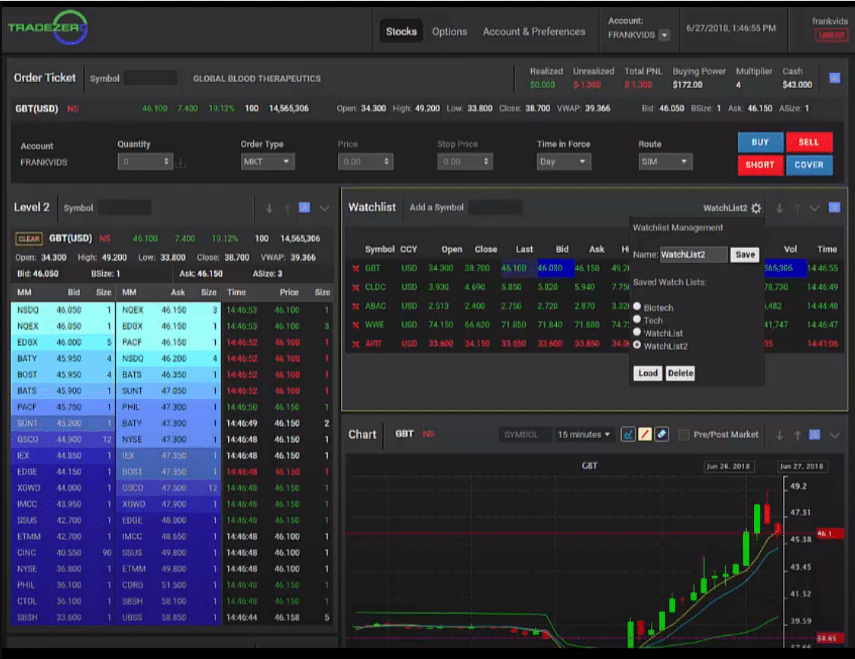Click the BUY button
Image resolution: width=855 pixels, height=659 pixels.
coord(760,142)
